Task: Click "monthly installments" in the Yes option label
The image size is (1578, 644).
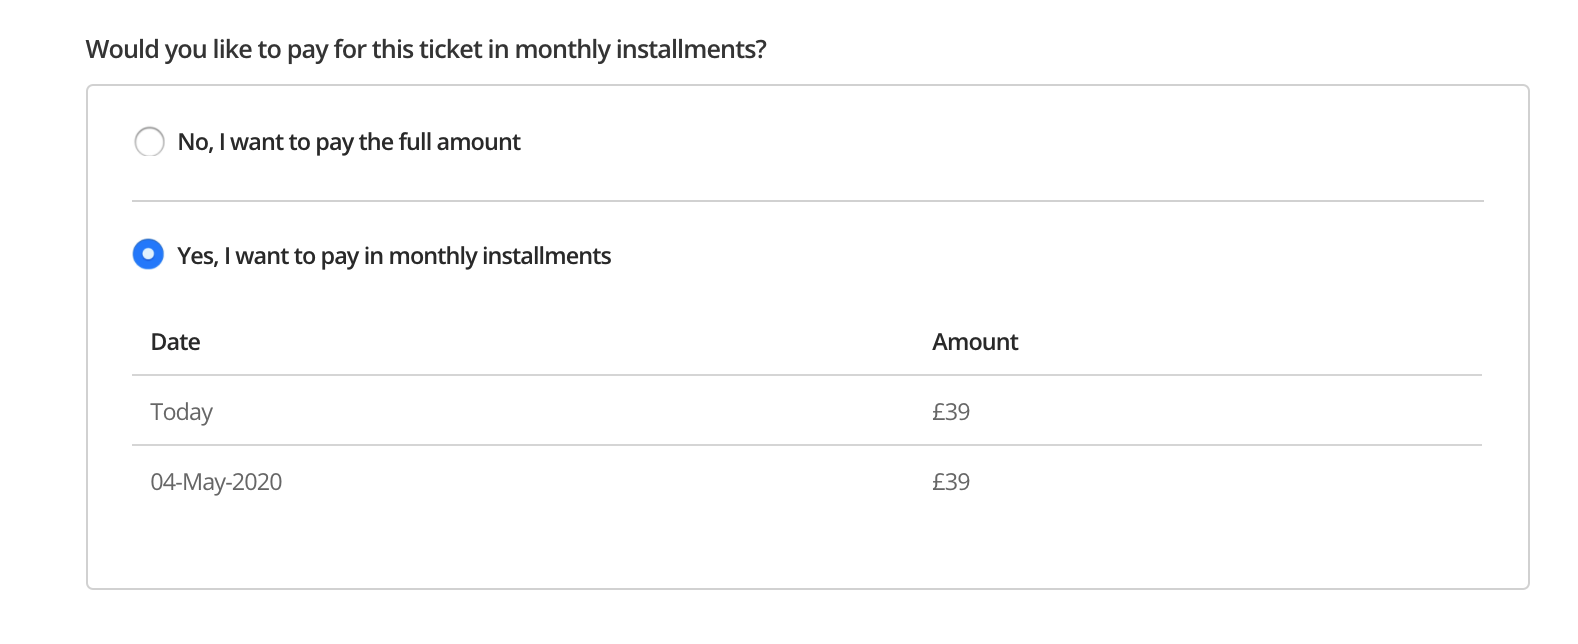Action: point(500,256)
